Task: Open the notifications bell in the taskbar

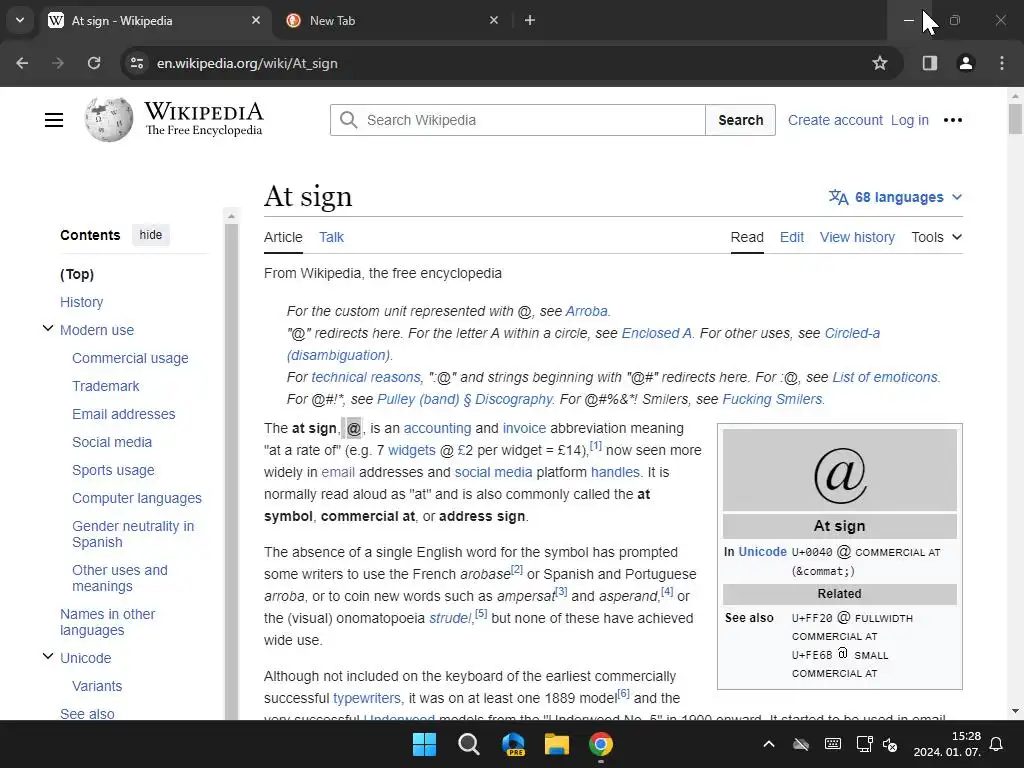Action: pos(997,744)
